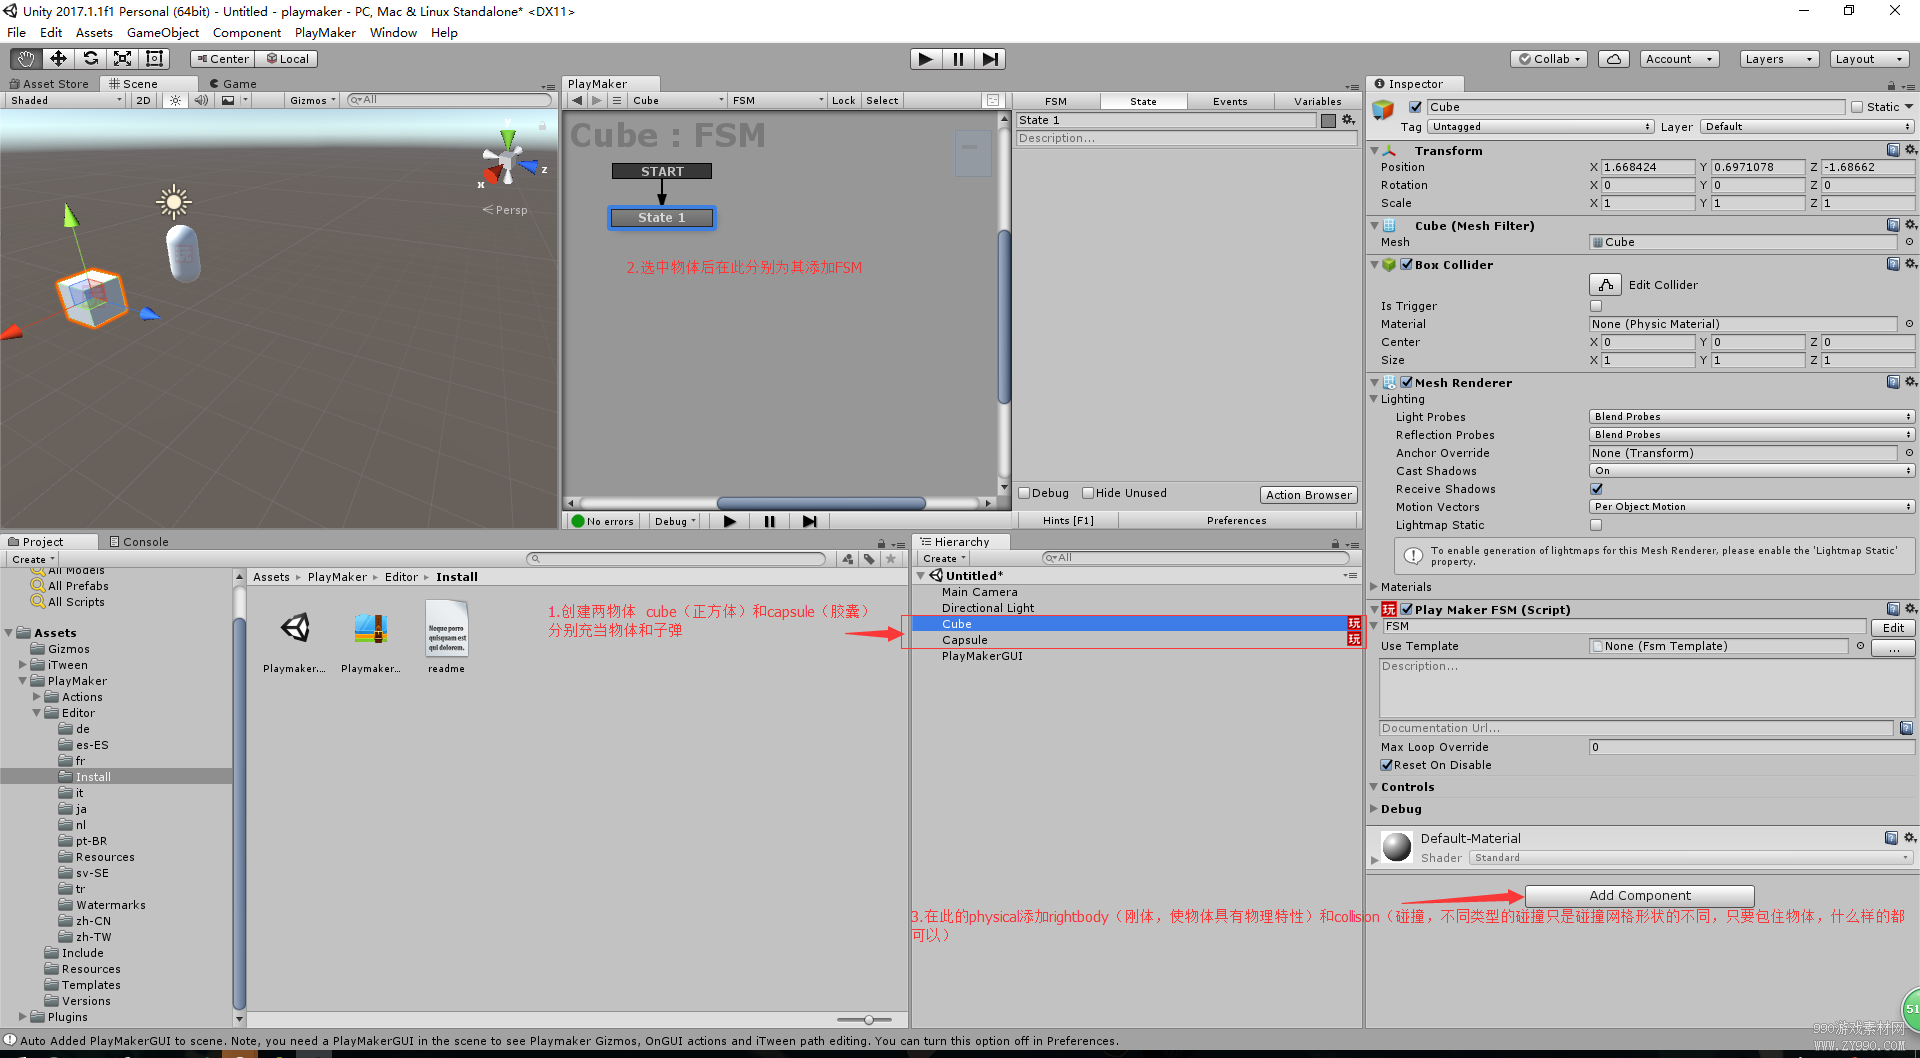Open the Component menu
The image size is (1920, 1058).
point(247,33)
